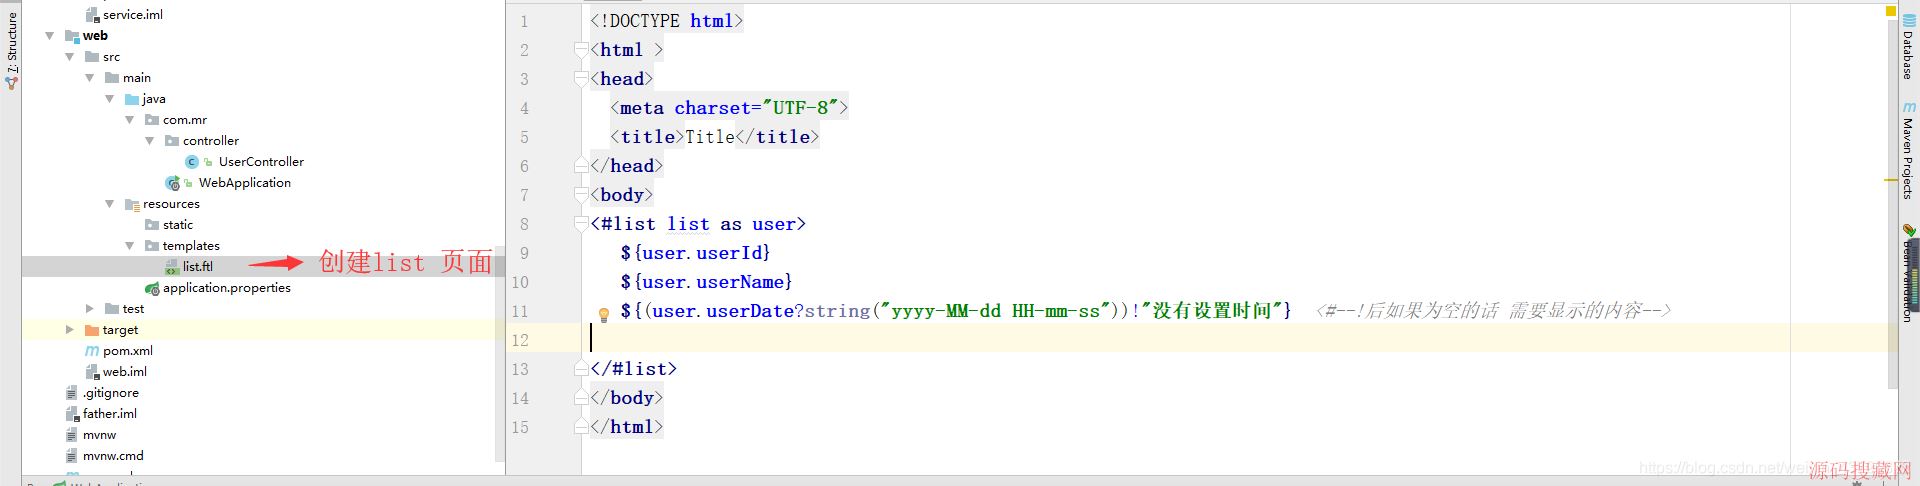Click the yellow lightbulb intention icon
This screenshot has width=1920, height=486.
click(603, 314)
